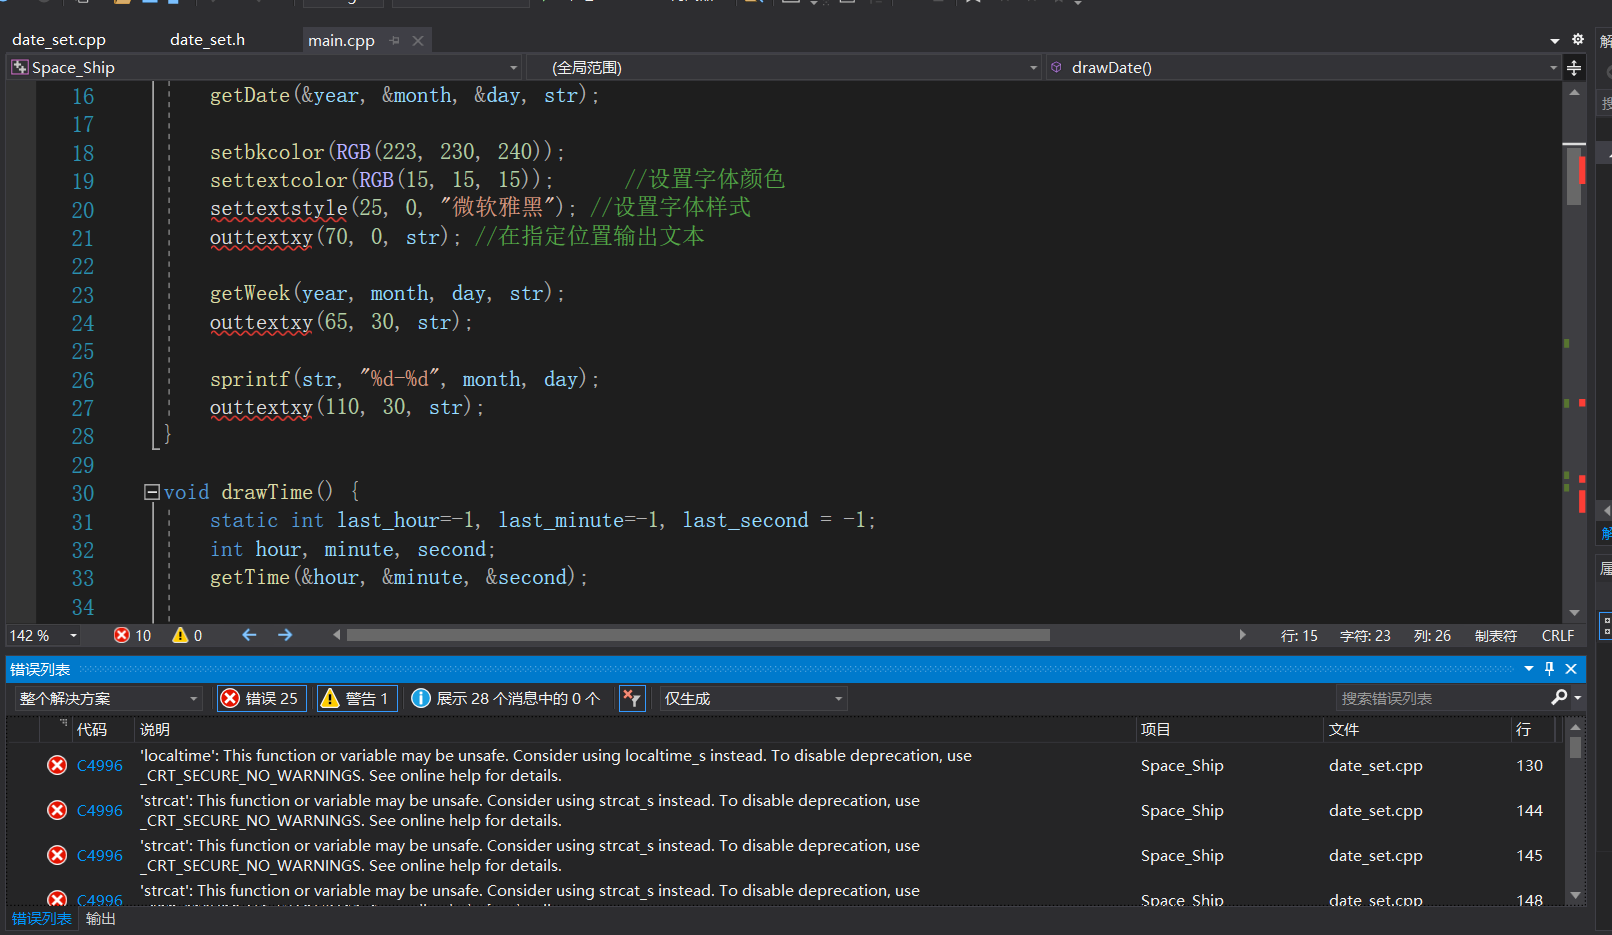Navigate forward with the right arrow
Viewport: 1612px width, 935px height.
click(x=285, y=635)
